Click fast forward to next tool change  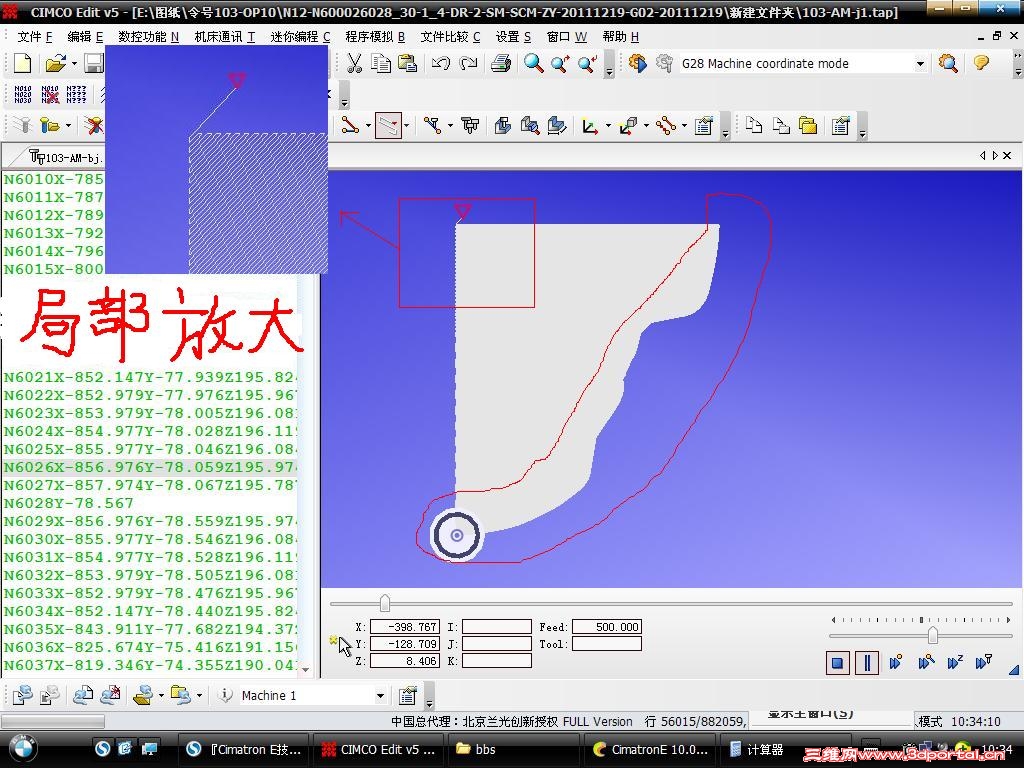[x=984, y=663]
